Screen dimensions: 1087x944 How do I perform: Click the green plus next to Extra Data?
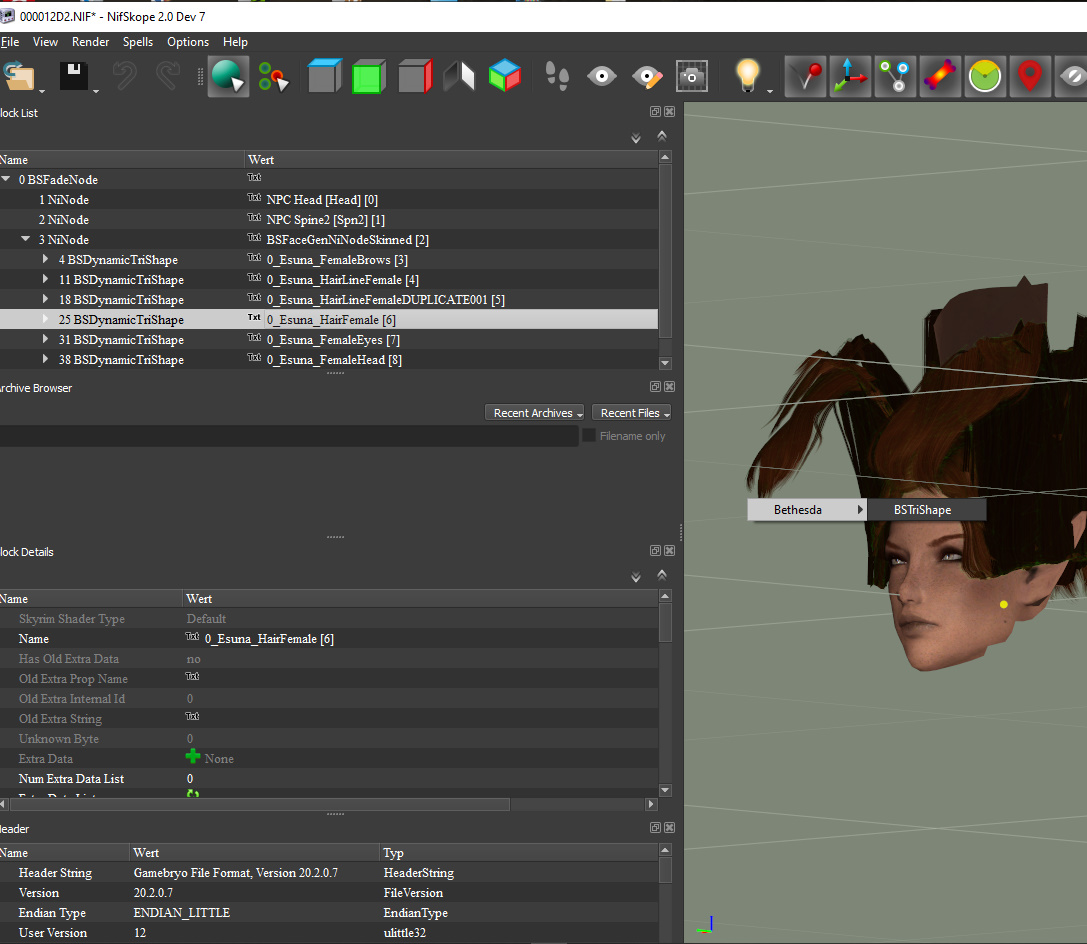(193, 758)
